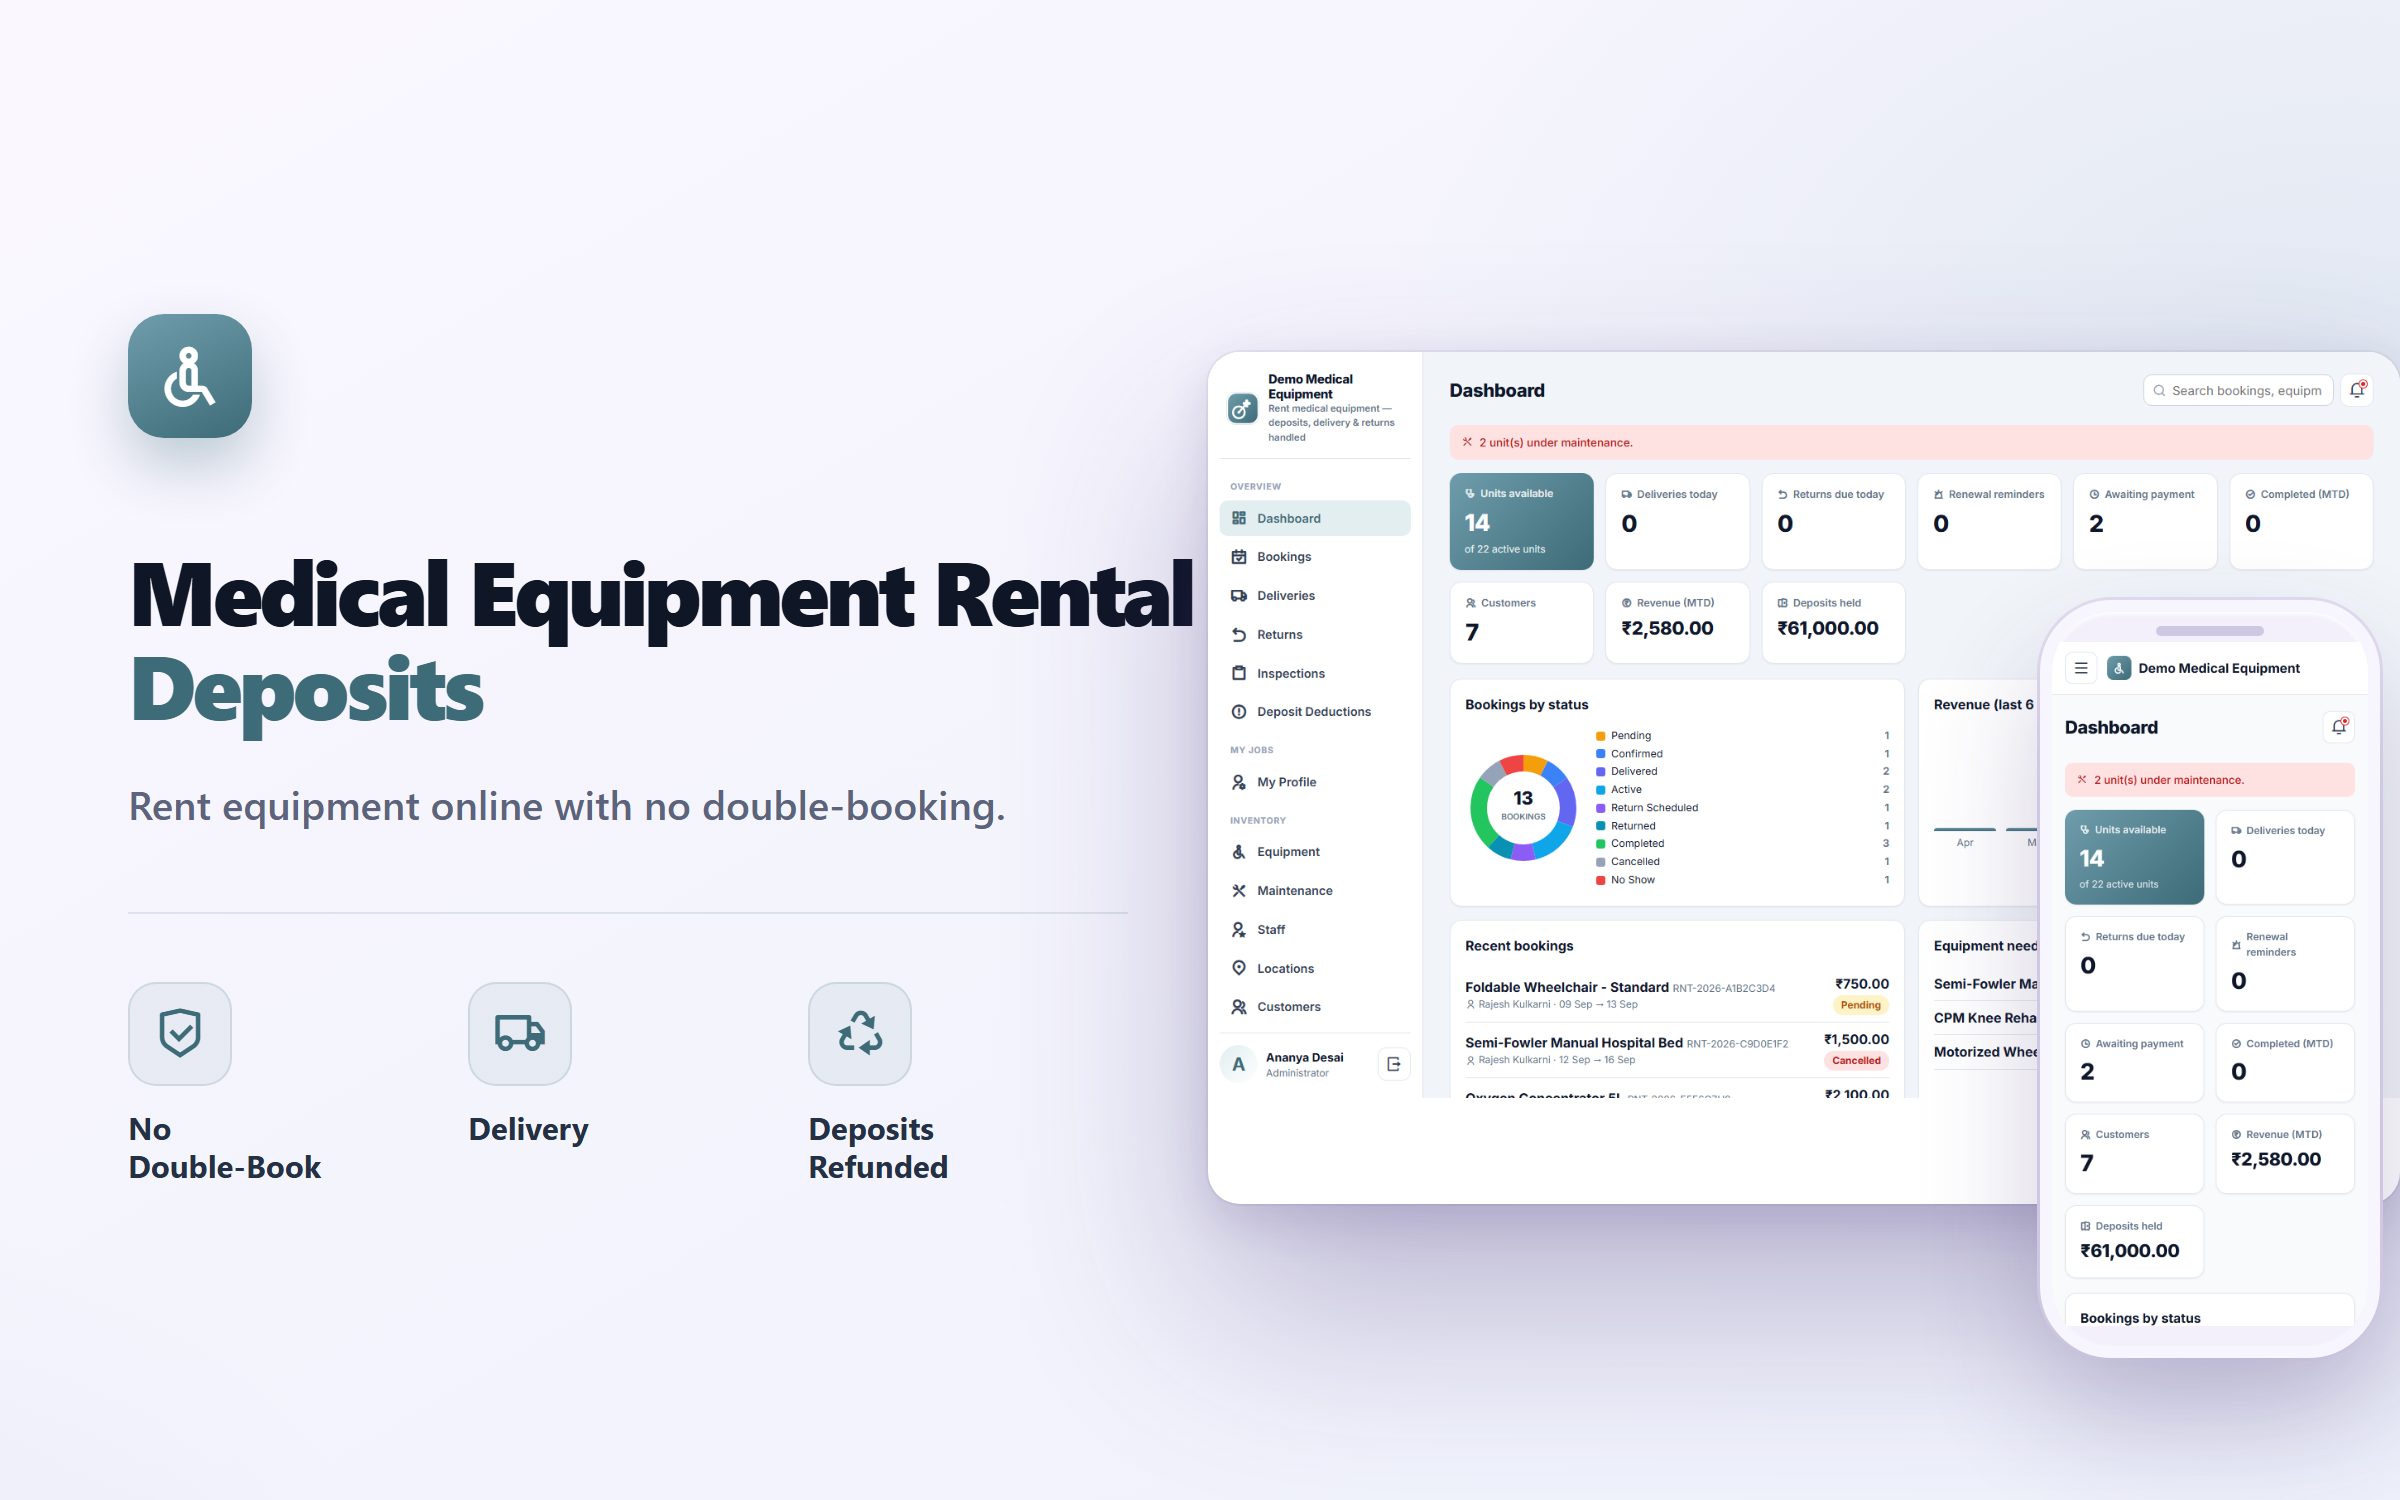This screenshot has height=1500, width=2400.
Task: Open Bookings in the sidebar
Action: pyautogui.click(x=1315, y=557)
